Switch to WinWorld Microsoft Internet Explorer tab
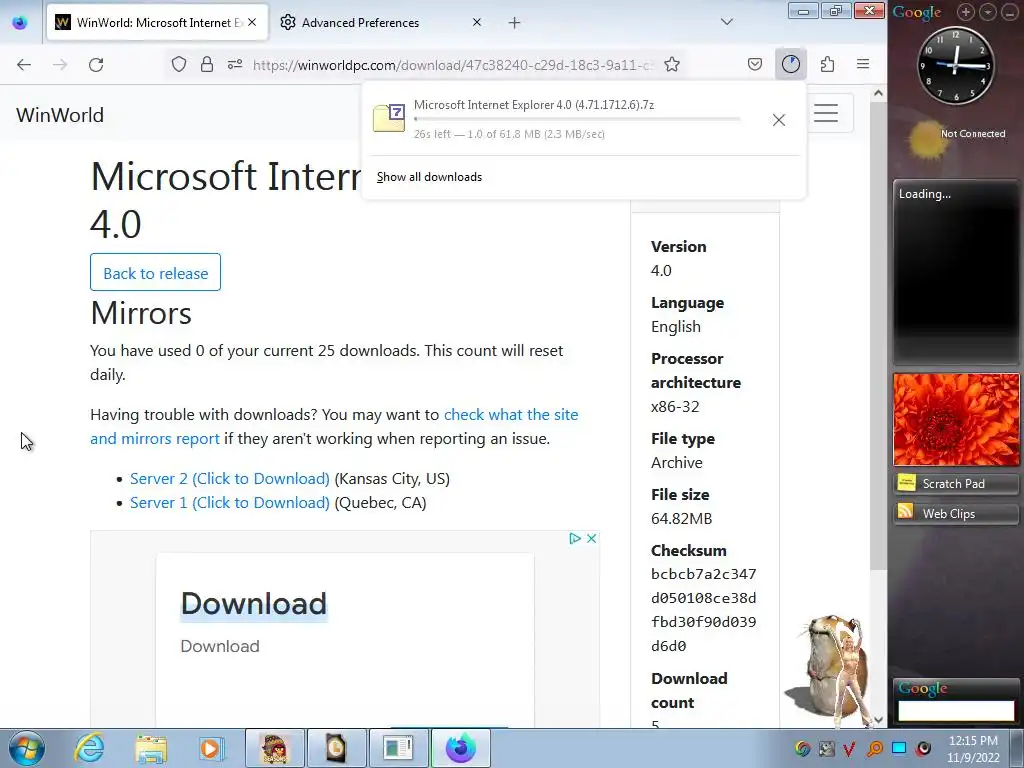Screen dimensions: 1024x768 pyautogui.click(x=157, y=22)
